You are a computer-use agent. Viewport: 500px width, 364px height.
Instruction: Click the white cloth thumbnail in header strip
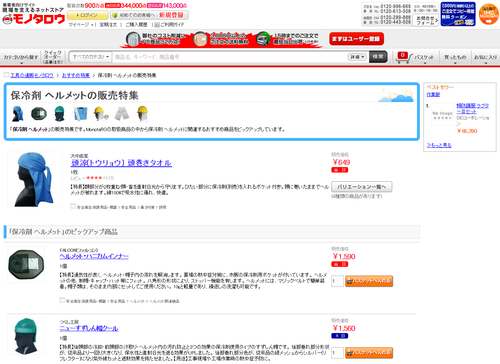(x=122, y=114)
